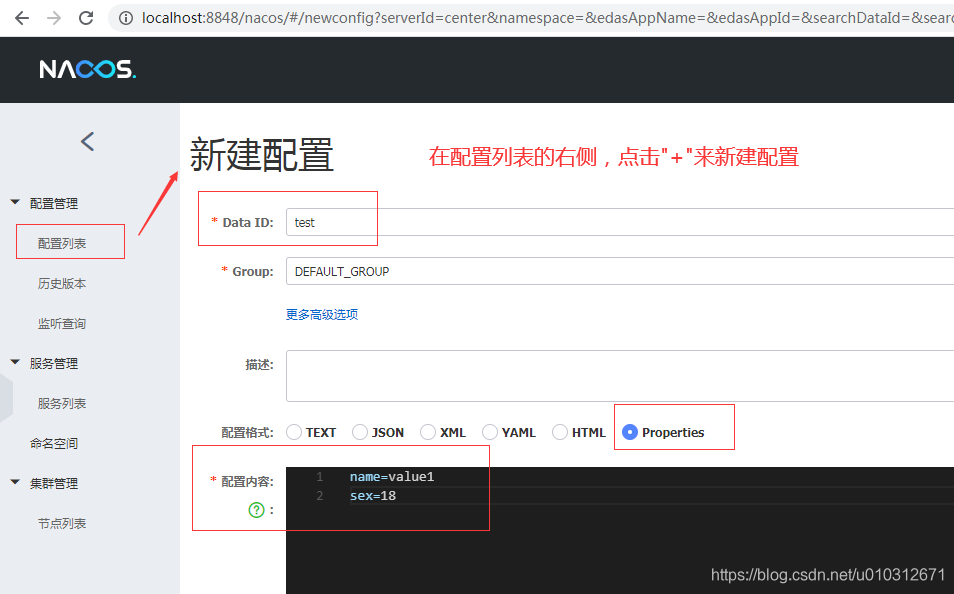Click the configuration content help question mark icon

click(257, 510)
